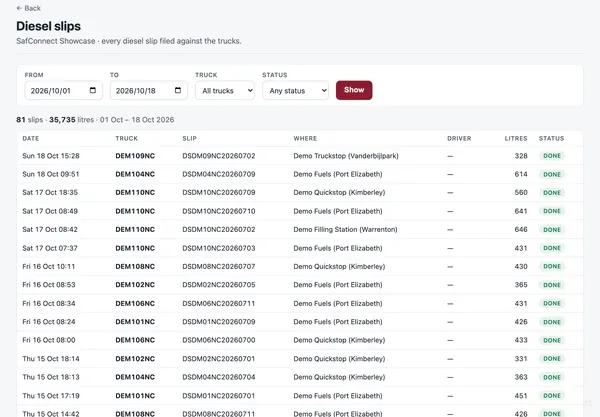Click slip DSDM04NC20260709

click(x=219, y=174)
